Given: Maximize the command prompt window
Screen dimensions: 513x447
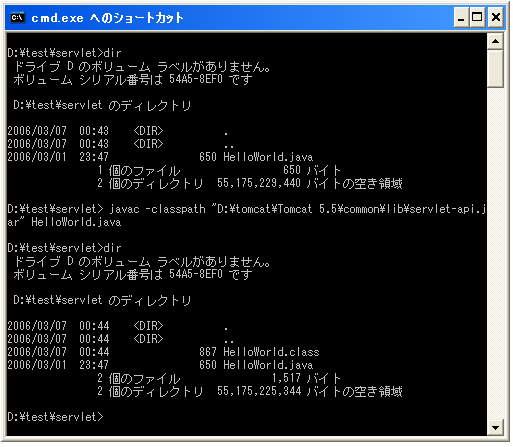Looking at the screenshot, I should [x=477, y=17].
